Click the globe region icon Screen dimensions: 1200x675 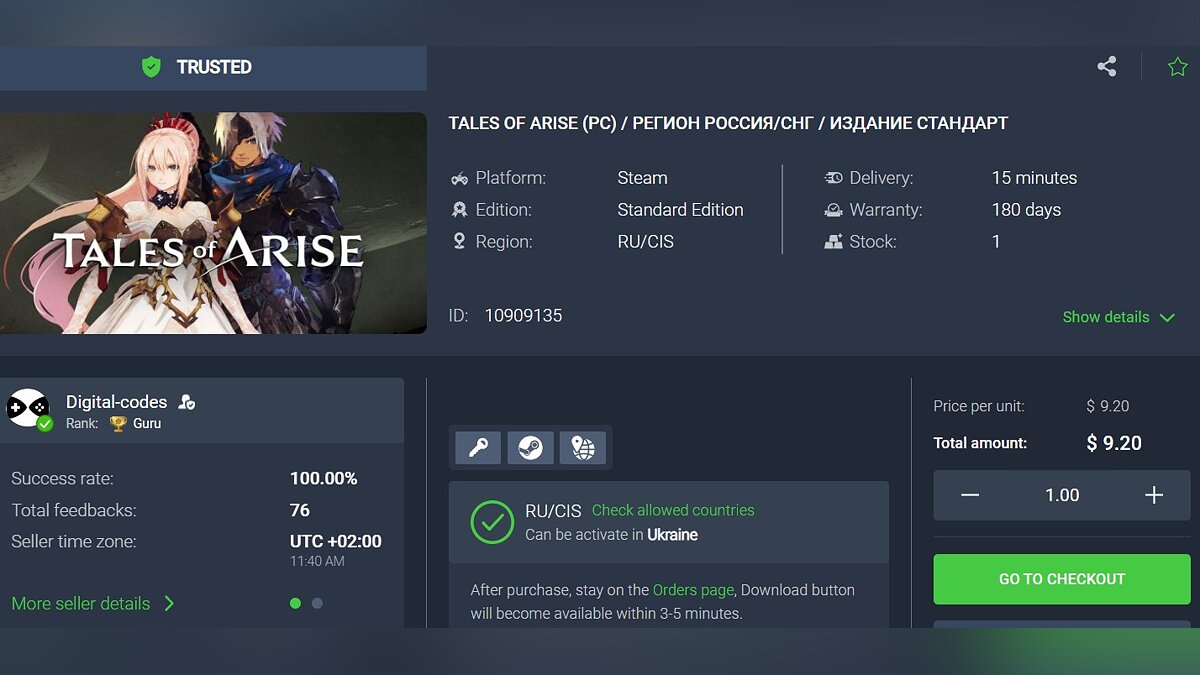[583, 448]
